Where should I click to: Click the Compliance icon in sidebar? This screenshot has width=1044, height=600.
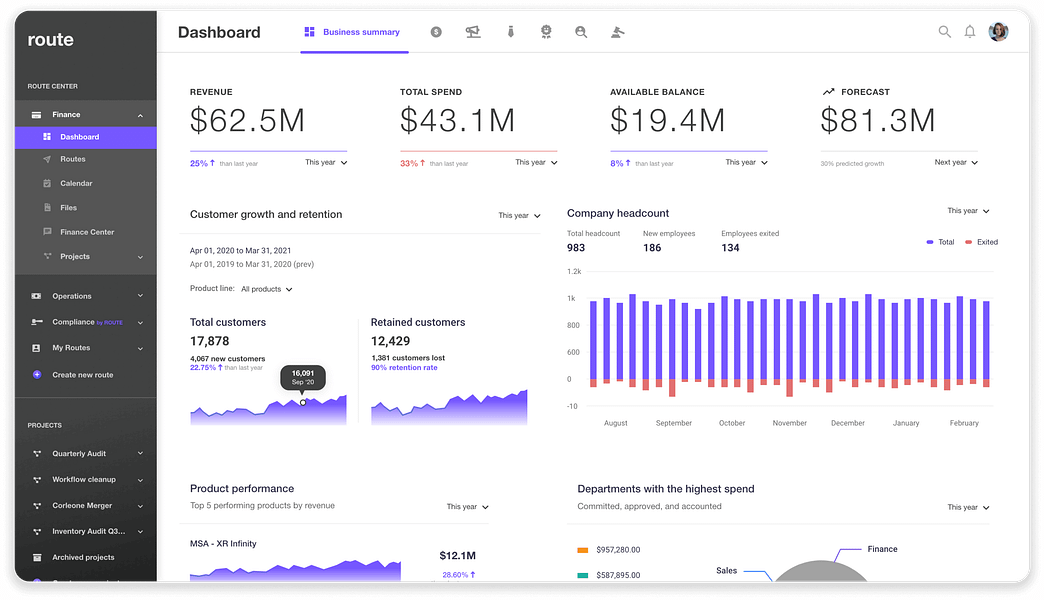pos(37,322)
